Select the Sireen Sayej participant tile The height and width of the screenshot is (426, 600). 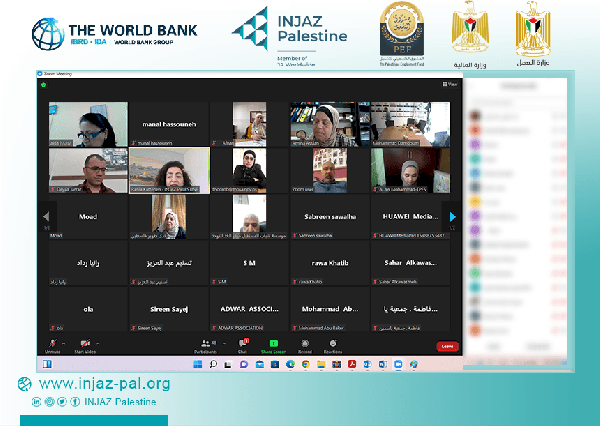pos(169,309)
